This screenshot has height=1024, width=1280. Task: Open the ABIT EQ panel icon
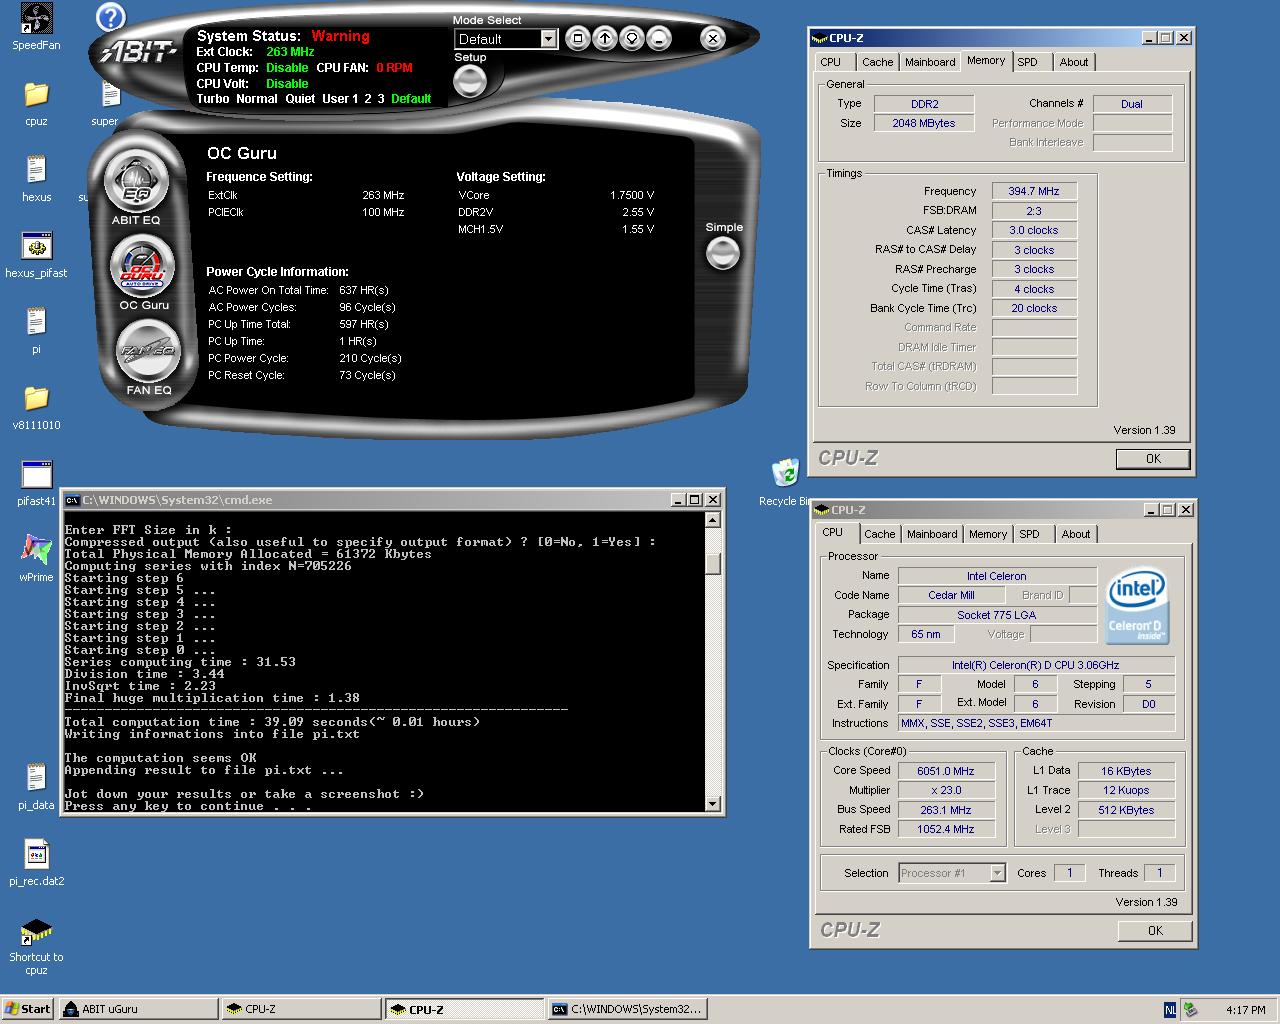coord(135,183)
